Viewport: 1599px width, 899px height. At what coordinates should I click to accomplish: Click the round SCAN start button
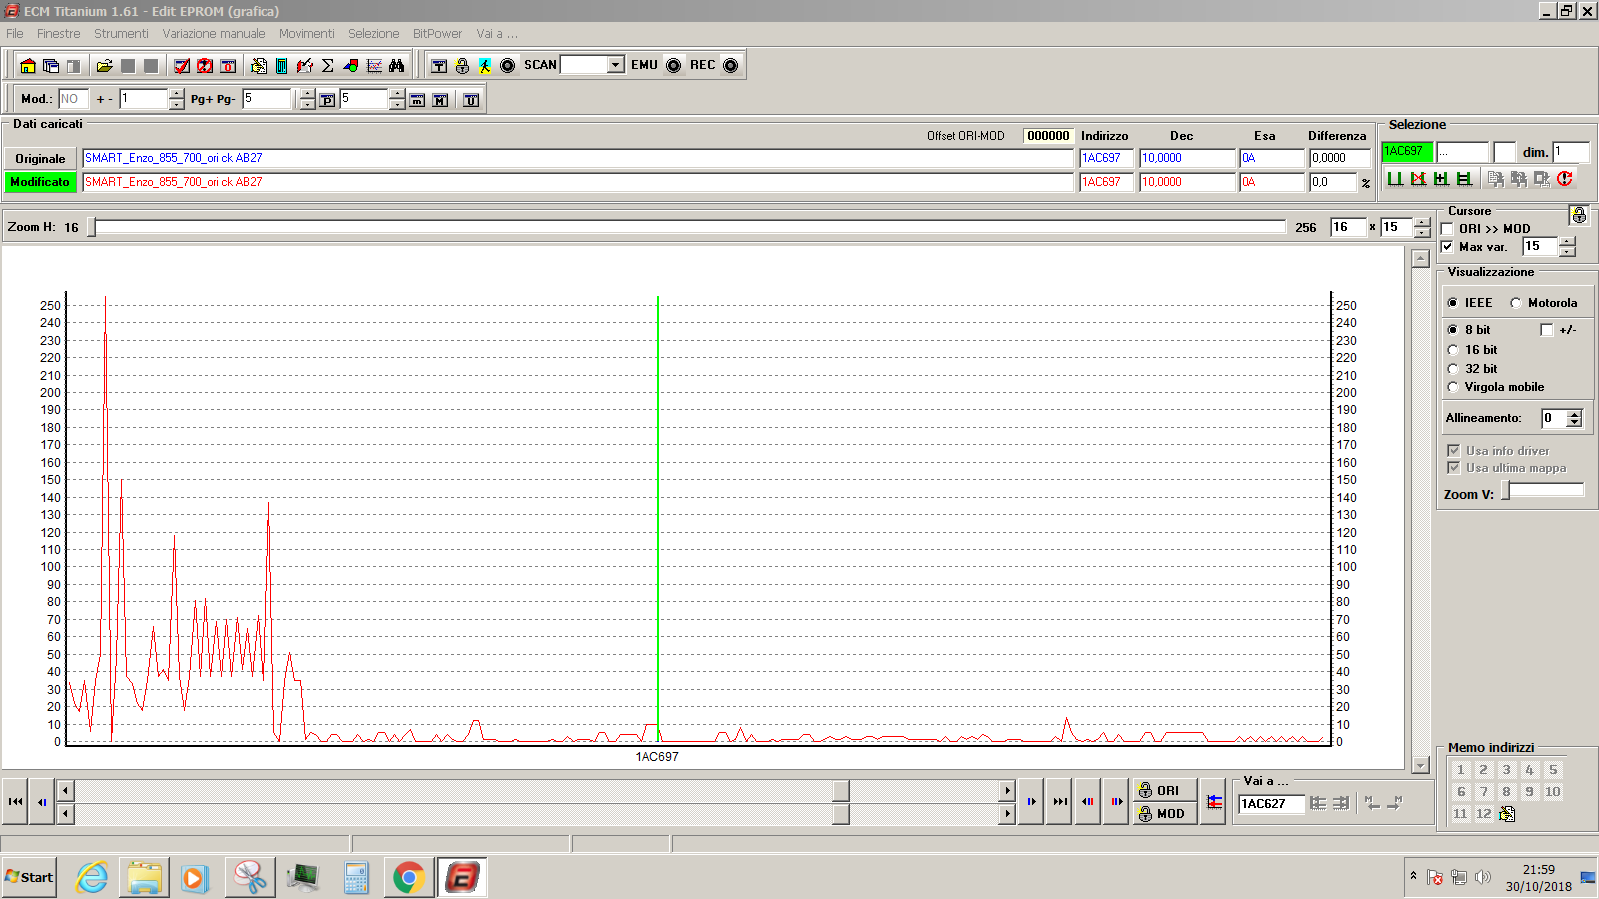508,66
